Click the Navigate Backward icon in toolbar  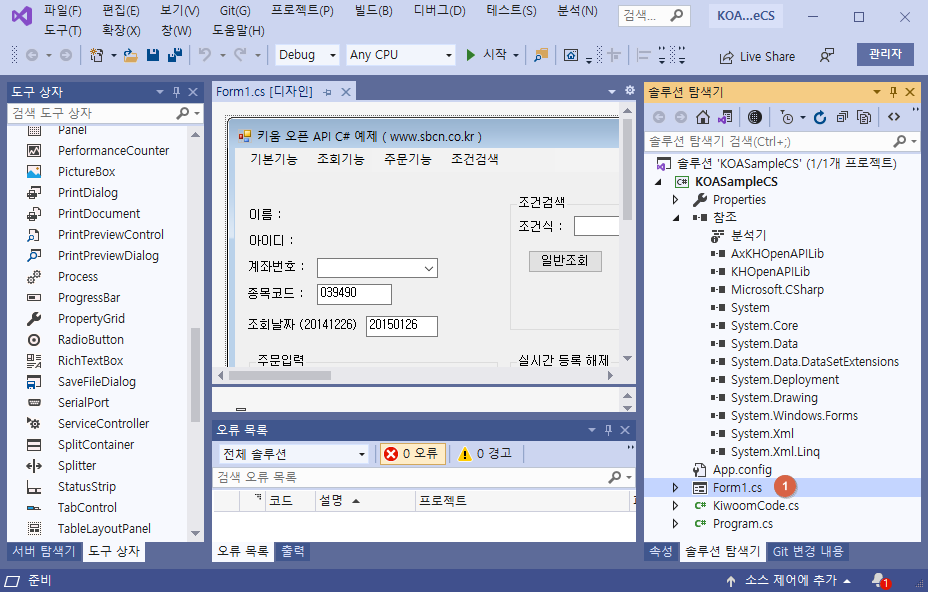tap(32, 55)
